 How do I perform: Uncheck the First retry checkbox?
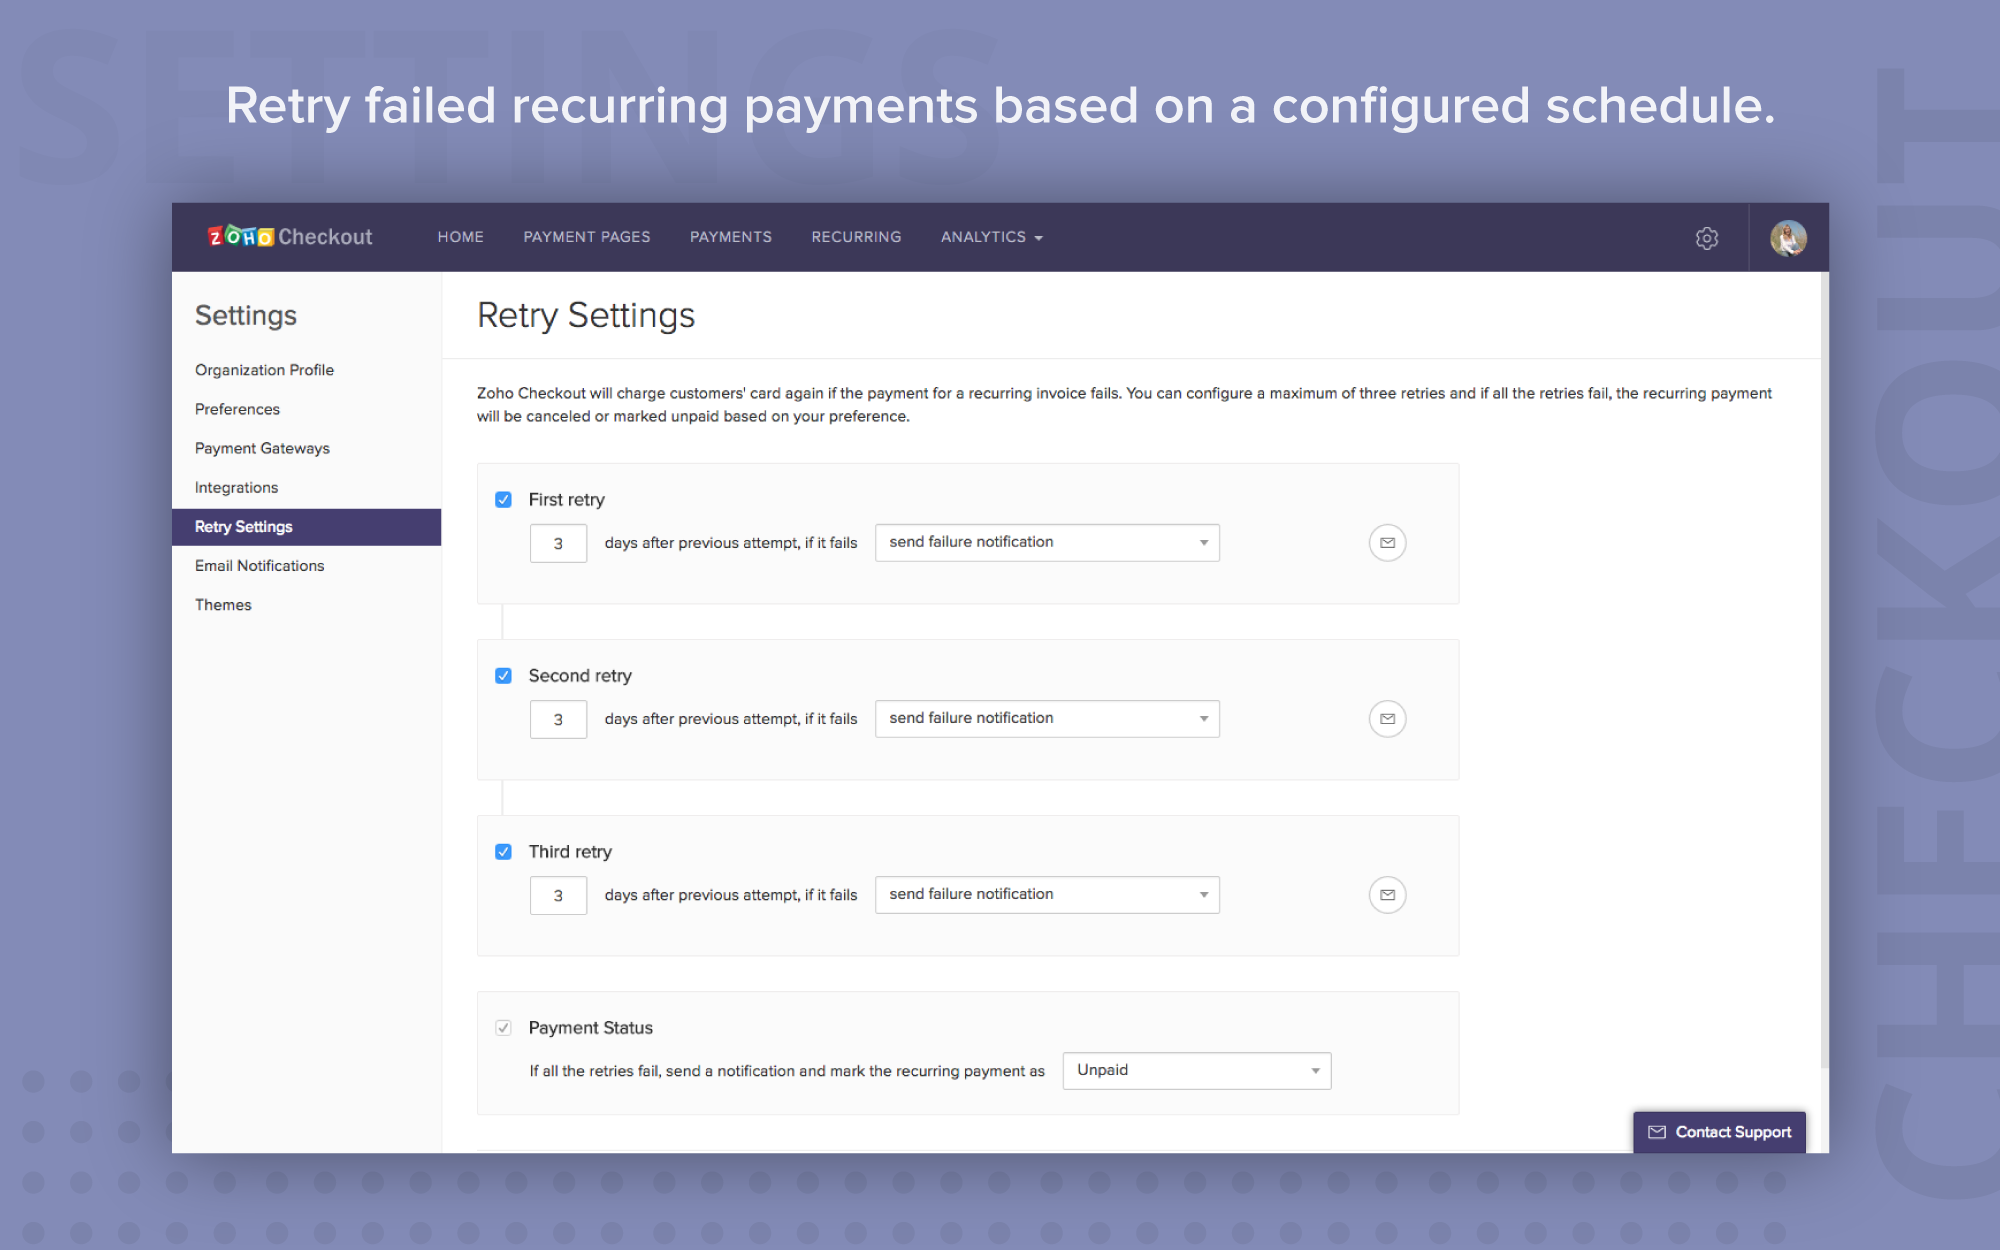tap(503, 500)
